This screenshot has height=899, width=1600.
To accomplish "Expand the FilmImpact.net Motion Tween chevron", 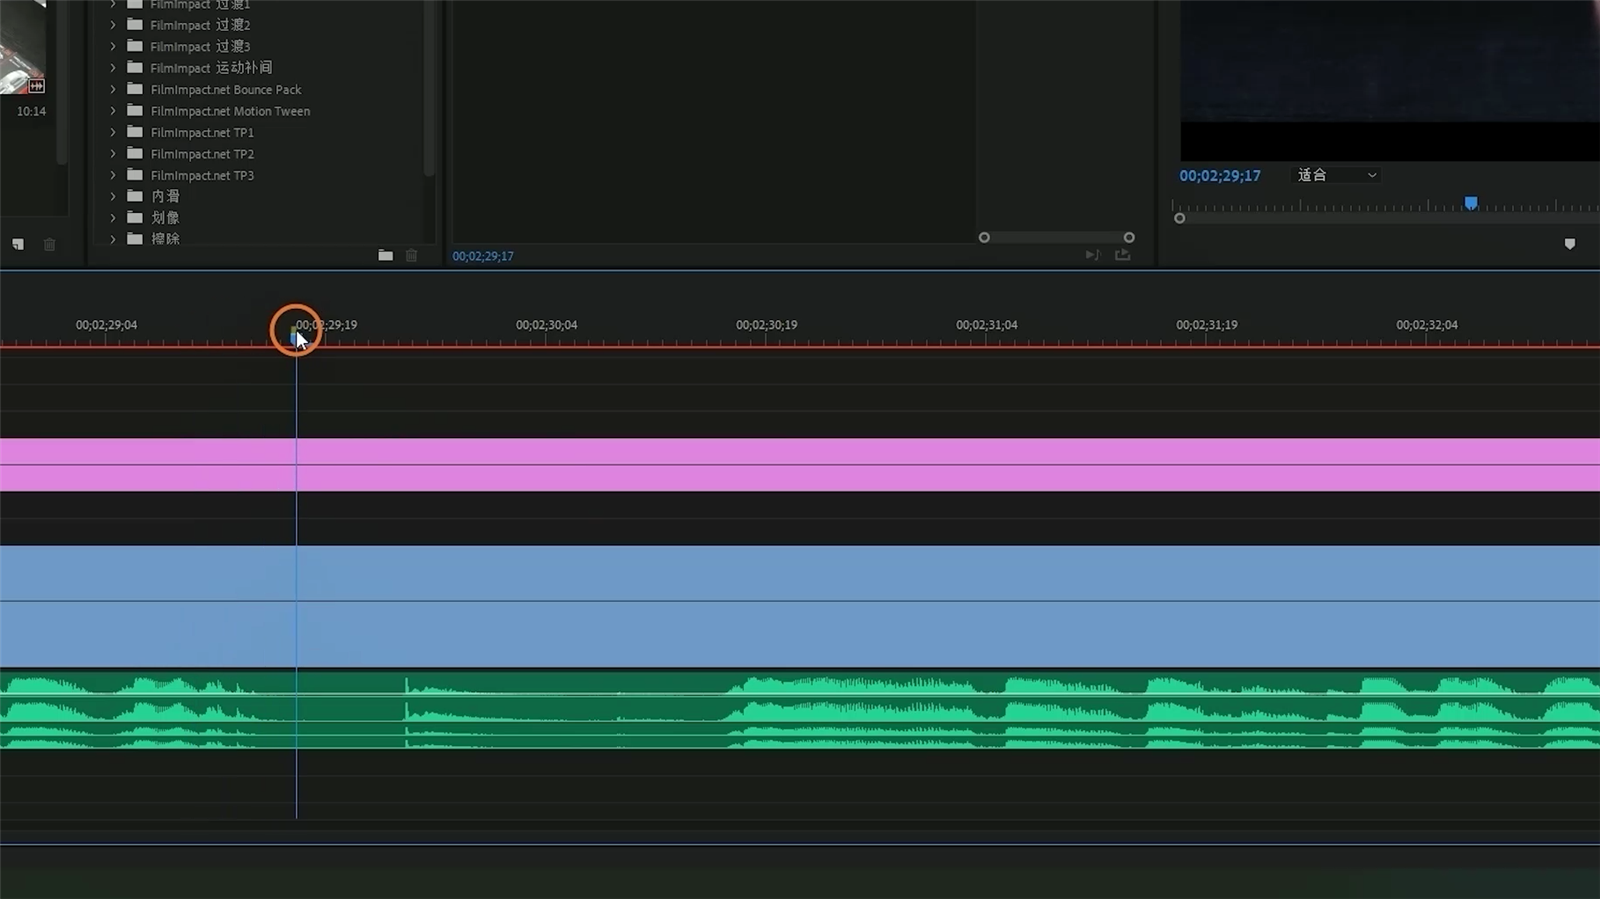I will [x=113, y=111].
